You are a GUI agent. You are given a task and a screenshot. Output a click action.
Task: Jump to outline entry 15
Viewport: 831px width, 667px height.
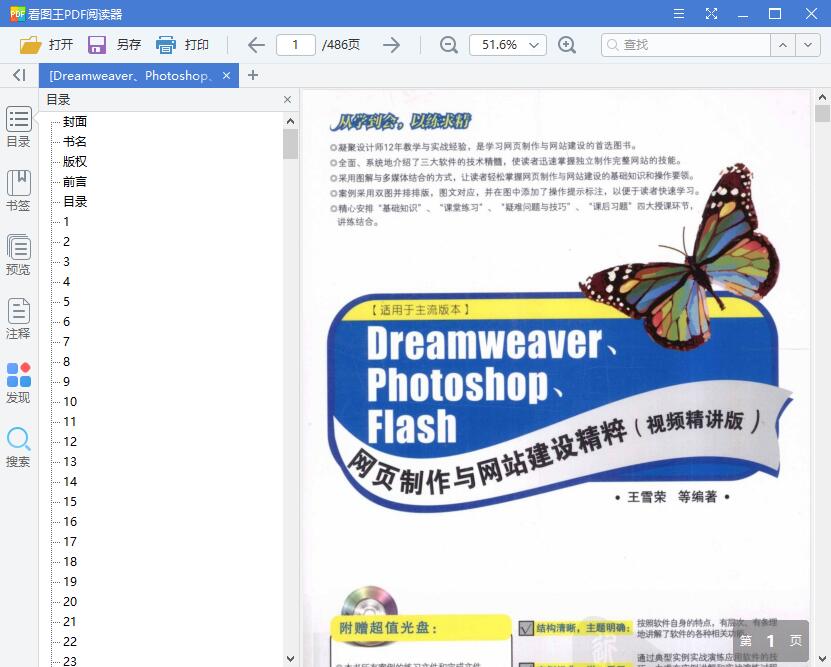[x=70, y=501]
